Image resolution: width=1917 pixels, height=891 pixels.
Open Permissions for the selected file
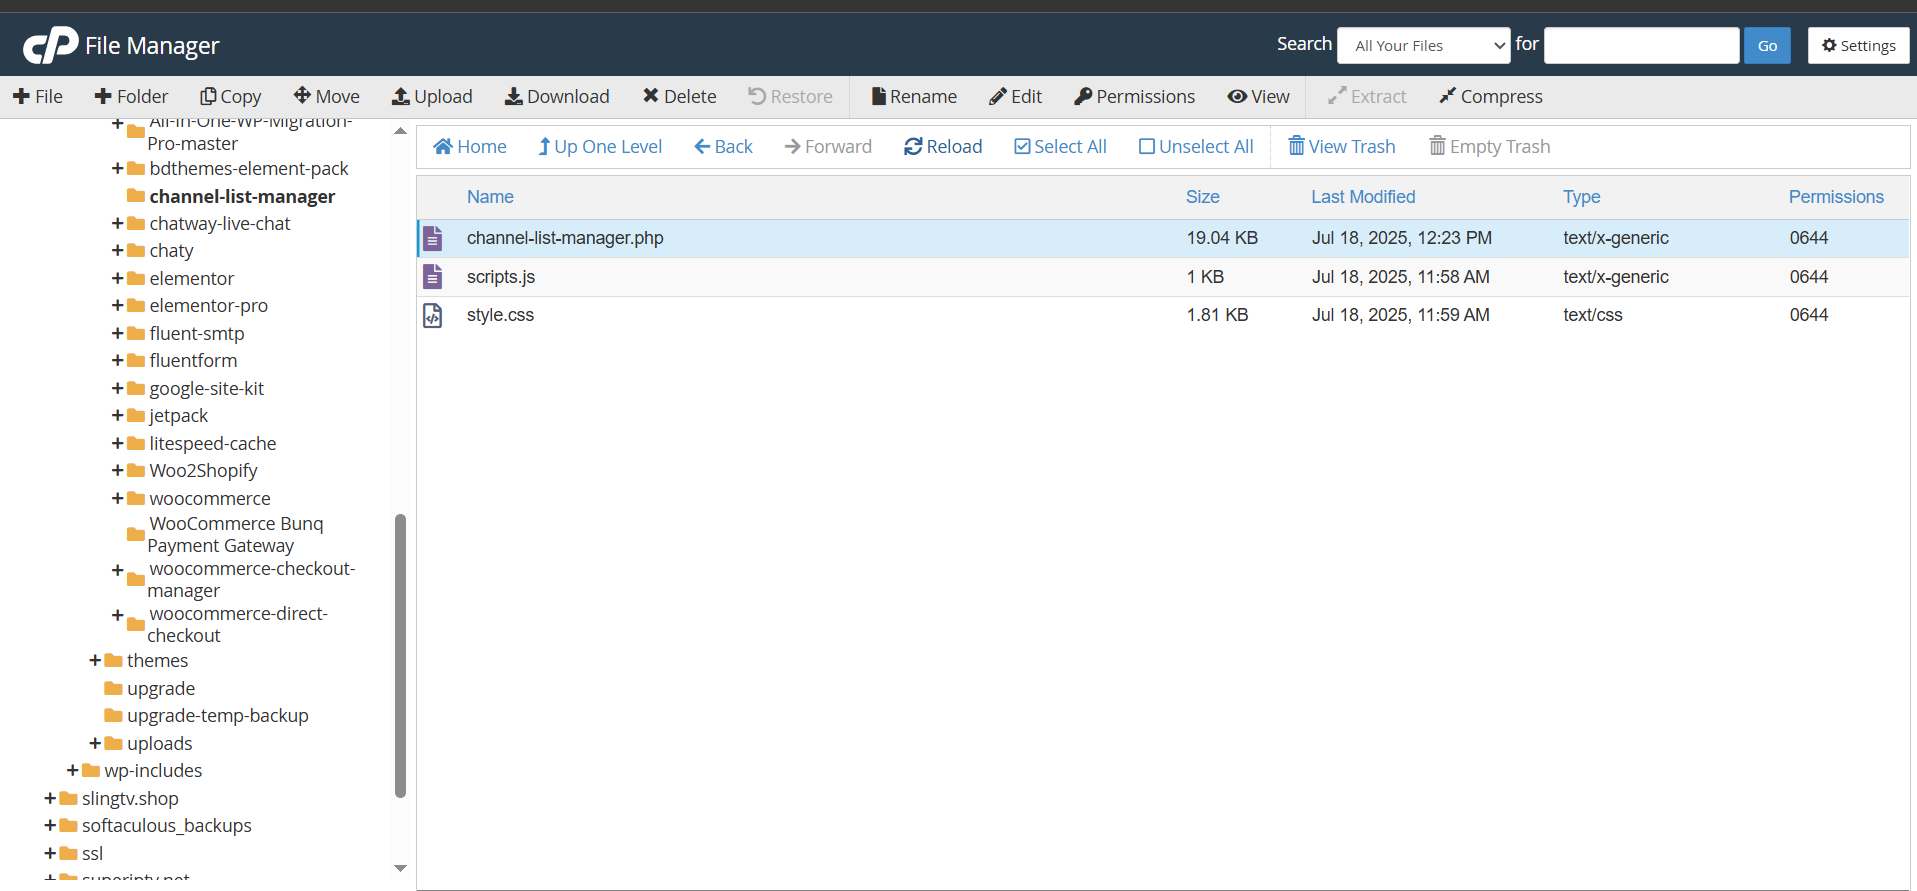click(x=1134, y=97)
